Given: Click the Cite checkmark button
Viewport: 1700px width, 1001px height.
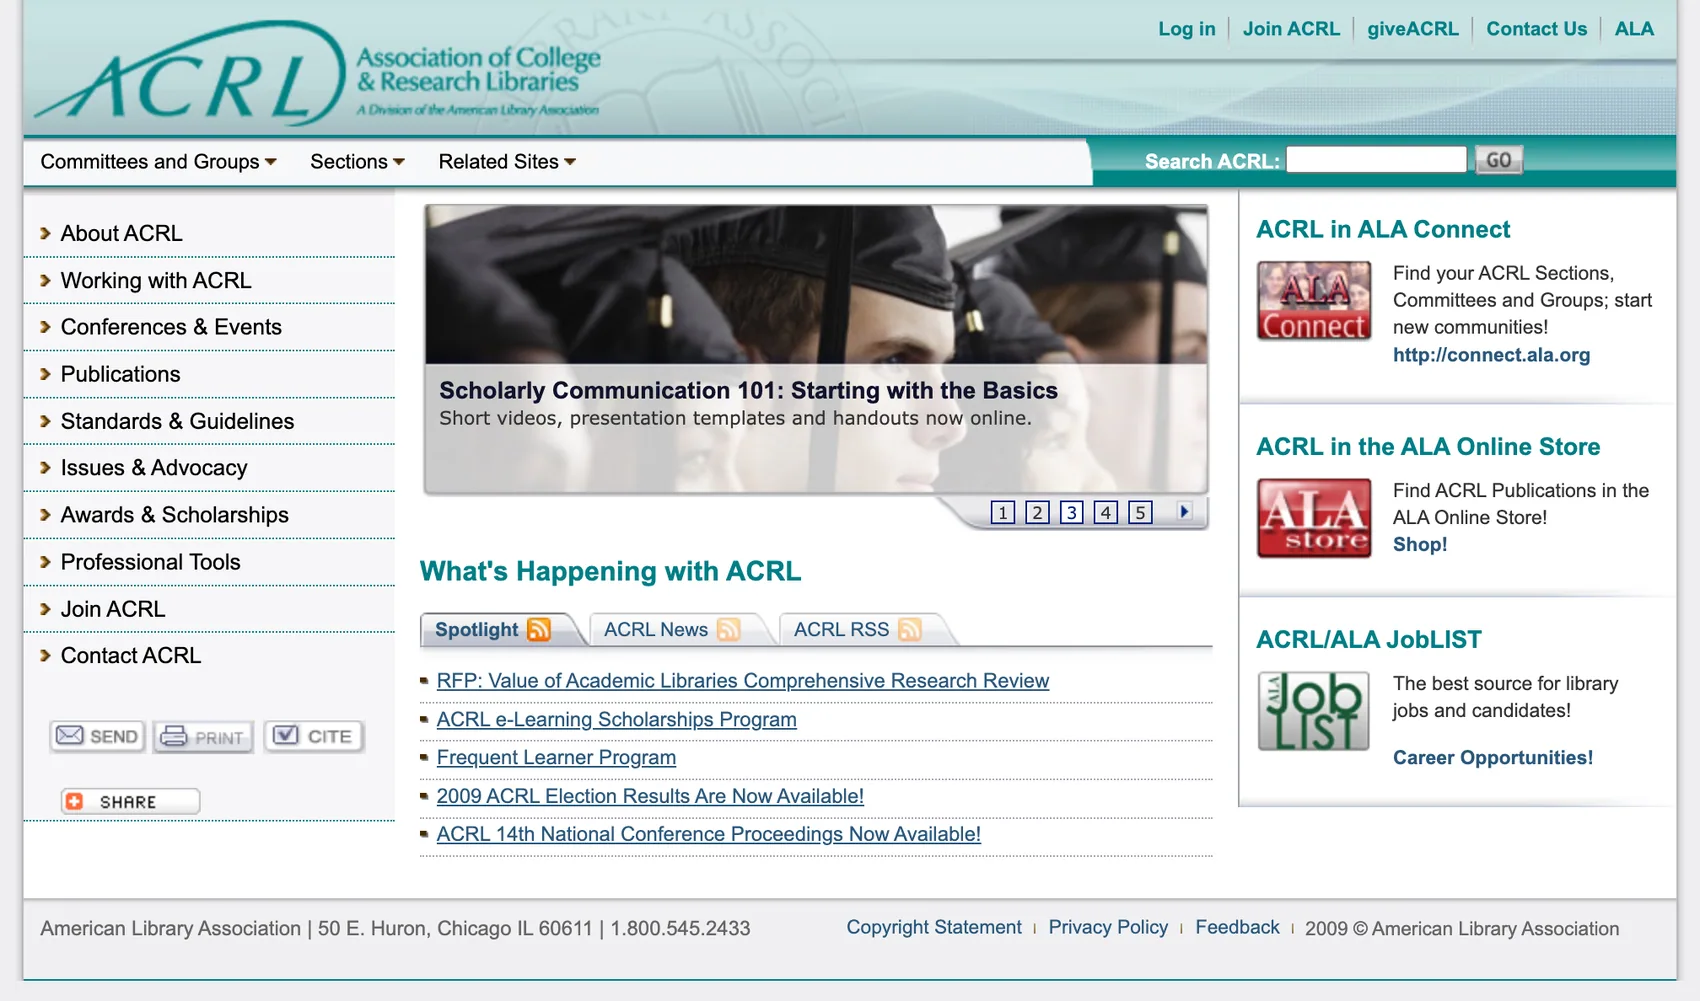Looking at the screenshot, I should point(313,736).
